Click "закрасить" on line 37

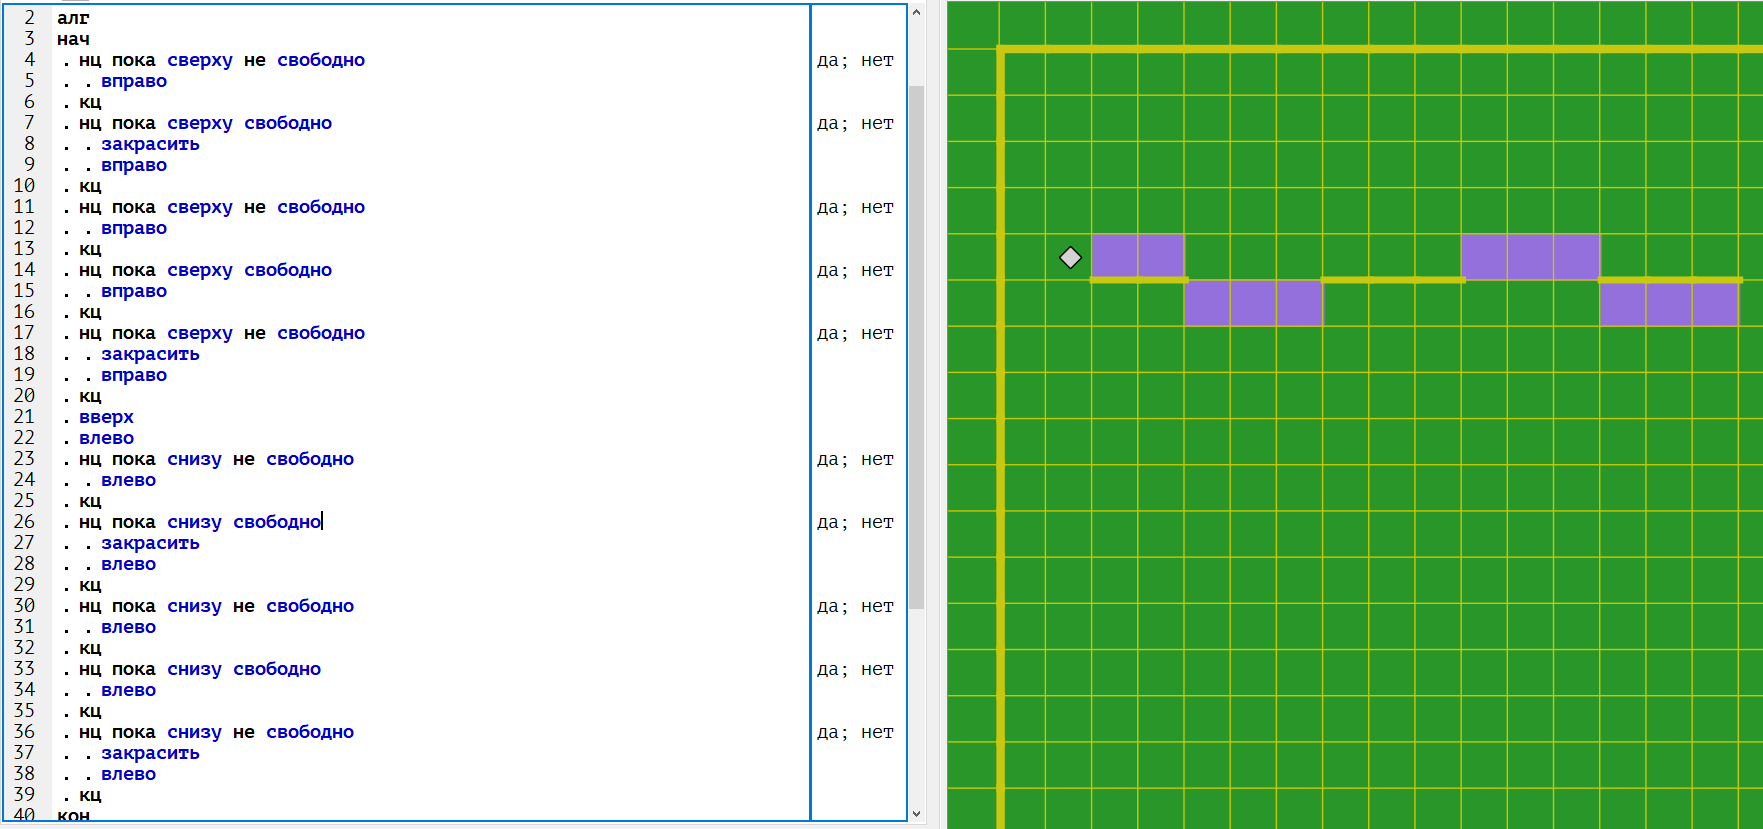coord(150,753)
